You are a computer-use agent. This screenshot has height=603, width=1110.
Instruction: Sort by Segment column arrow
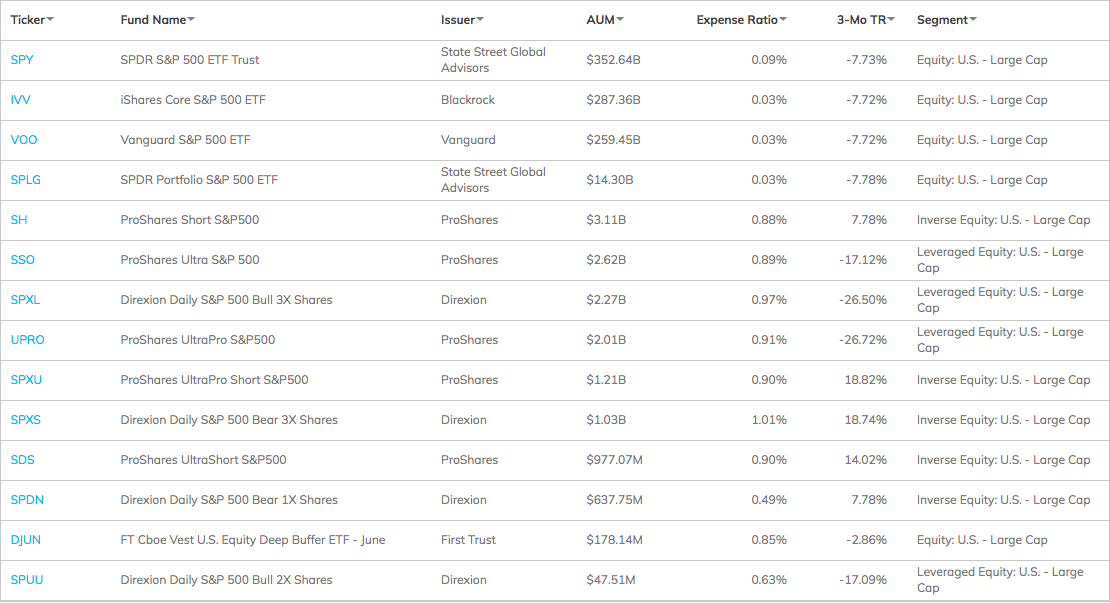973,21
